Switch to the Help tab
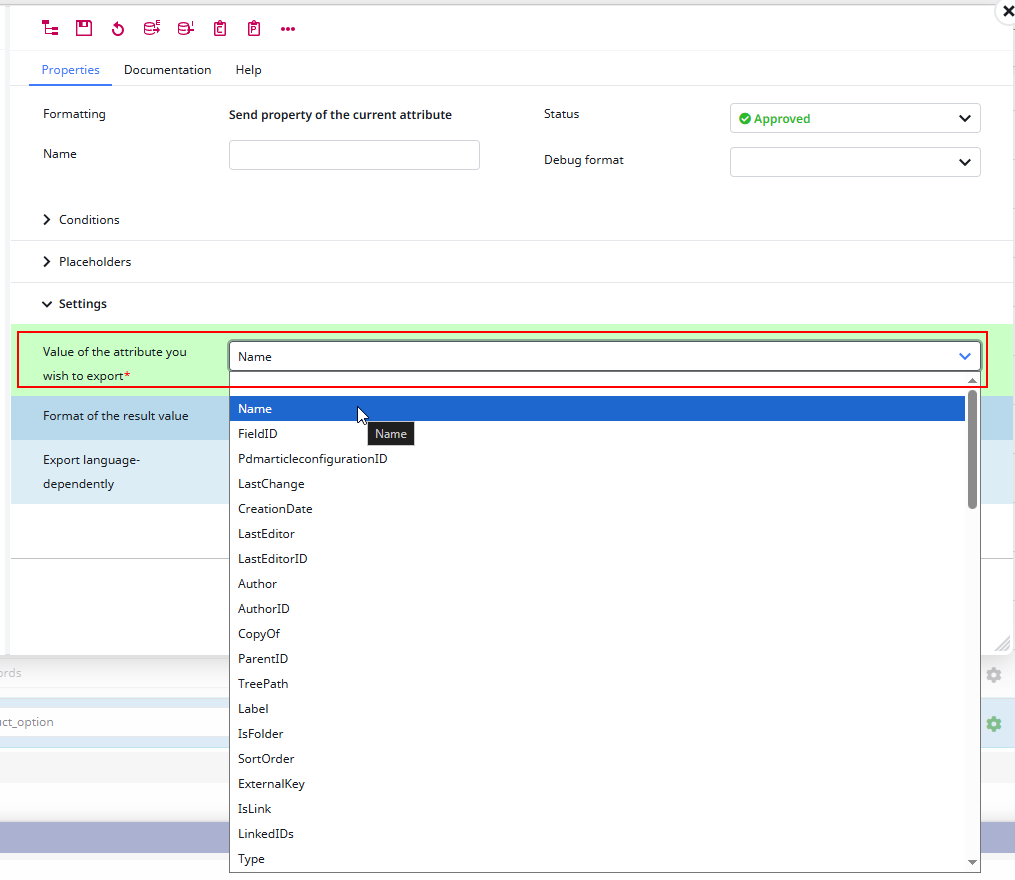 coord(248,70)
